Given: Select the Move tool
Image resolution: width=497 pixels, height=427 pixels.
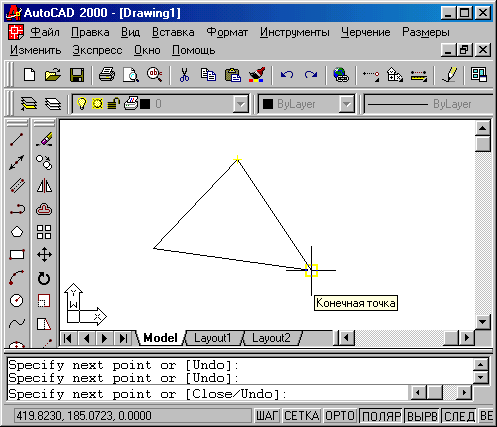Looking at the screenshot, I should [44, 255].
